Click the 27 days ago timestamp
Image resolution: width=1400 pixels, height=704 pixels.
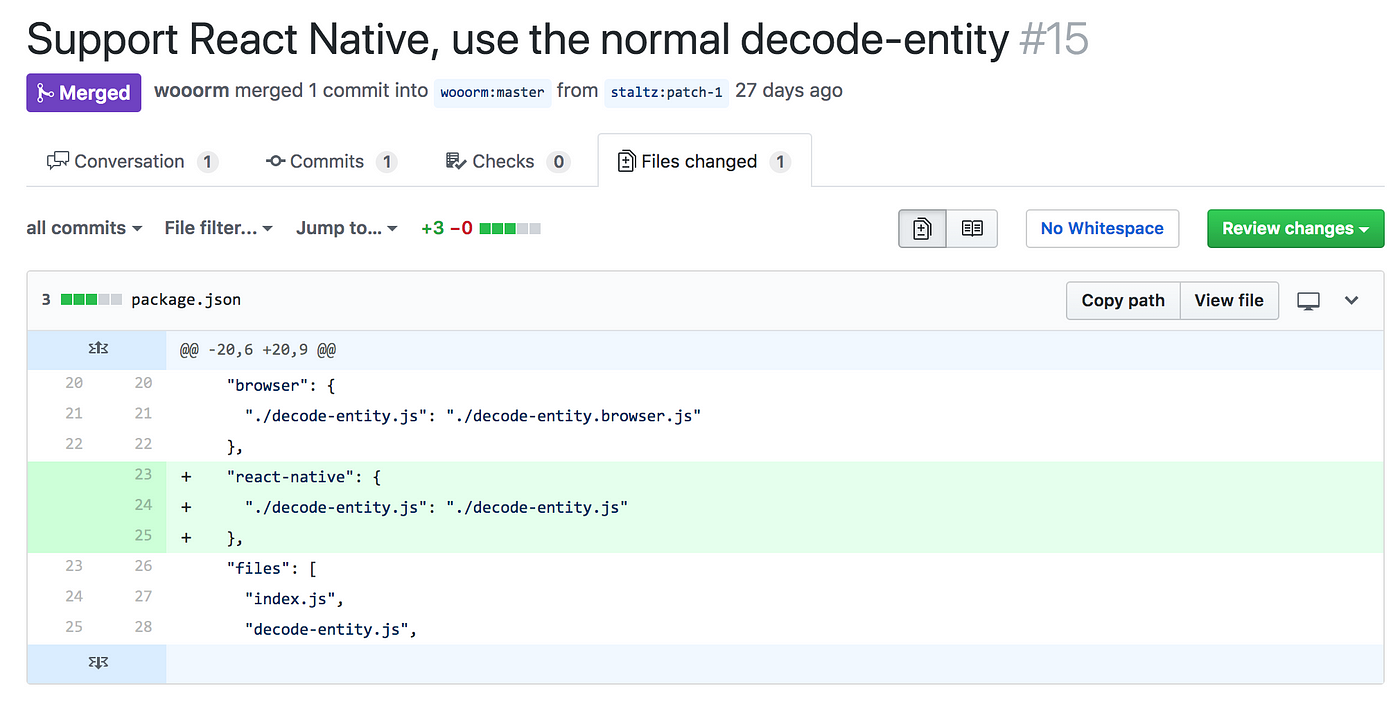pos(789,91)
